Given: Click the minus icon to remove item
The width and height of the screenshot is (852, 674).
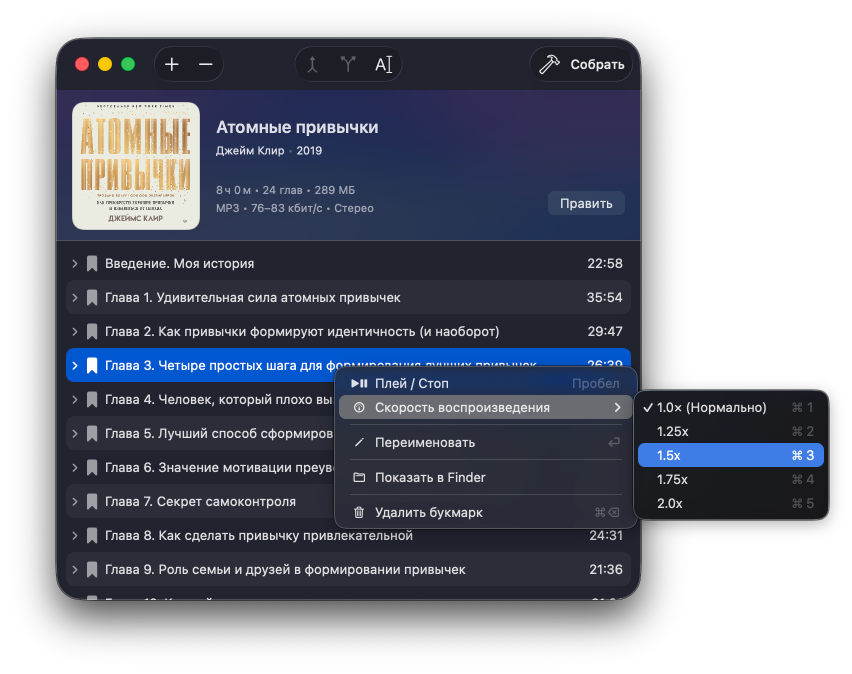Looking at the screenshot, I should tap(206, 64).
